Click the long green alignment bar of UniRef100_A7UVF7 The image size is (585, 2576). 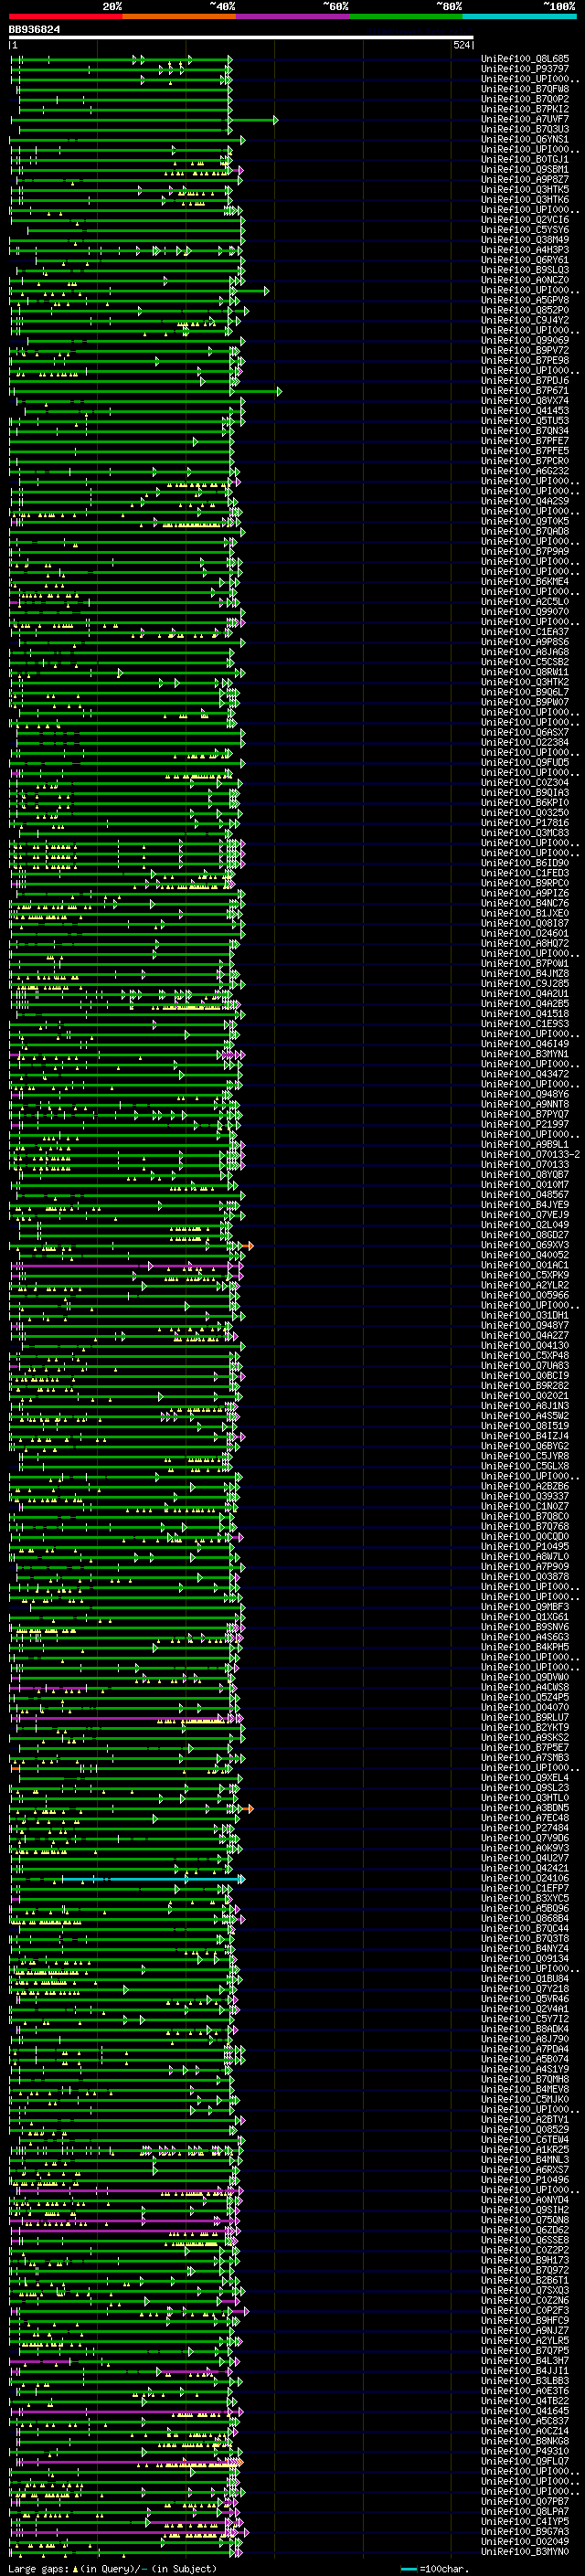tap(144, 120)
